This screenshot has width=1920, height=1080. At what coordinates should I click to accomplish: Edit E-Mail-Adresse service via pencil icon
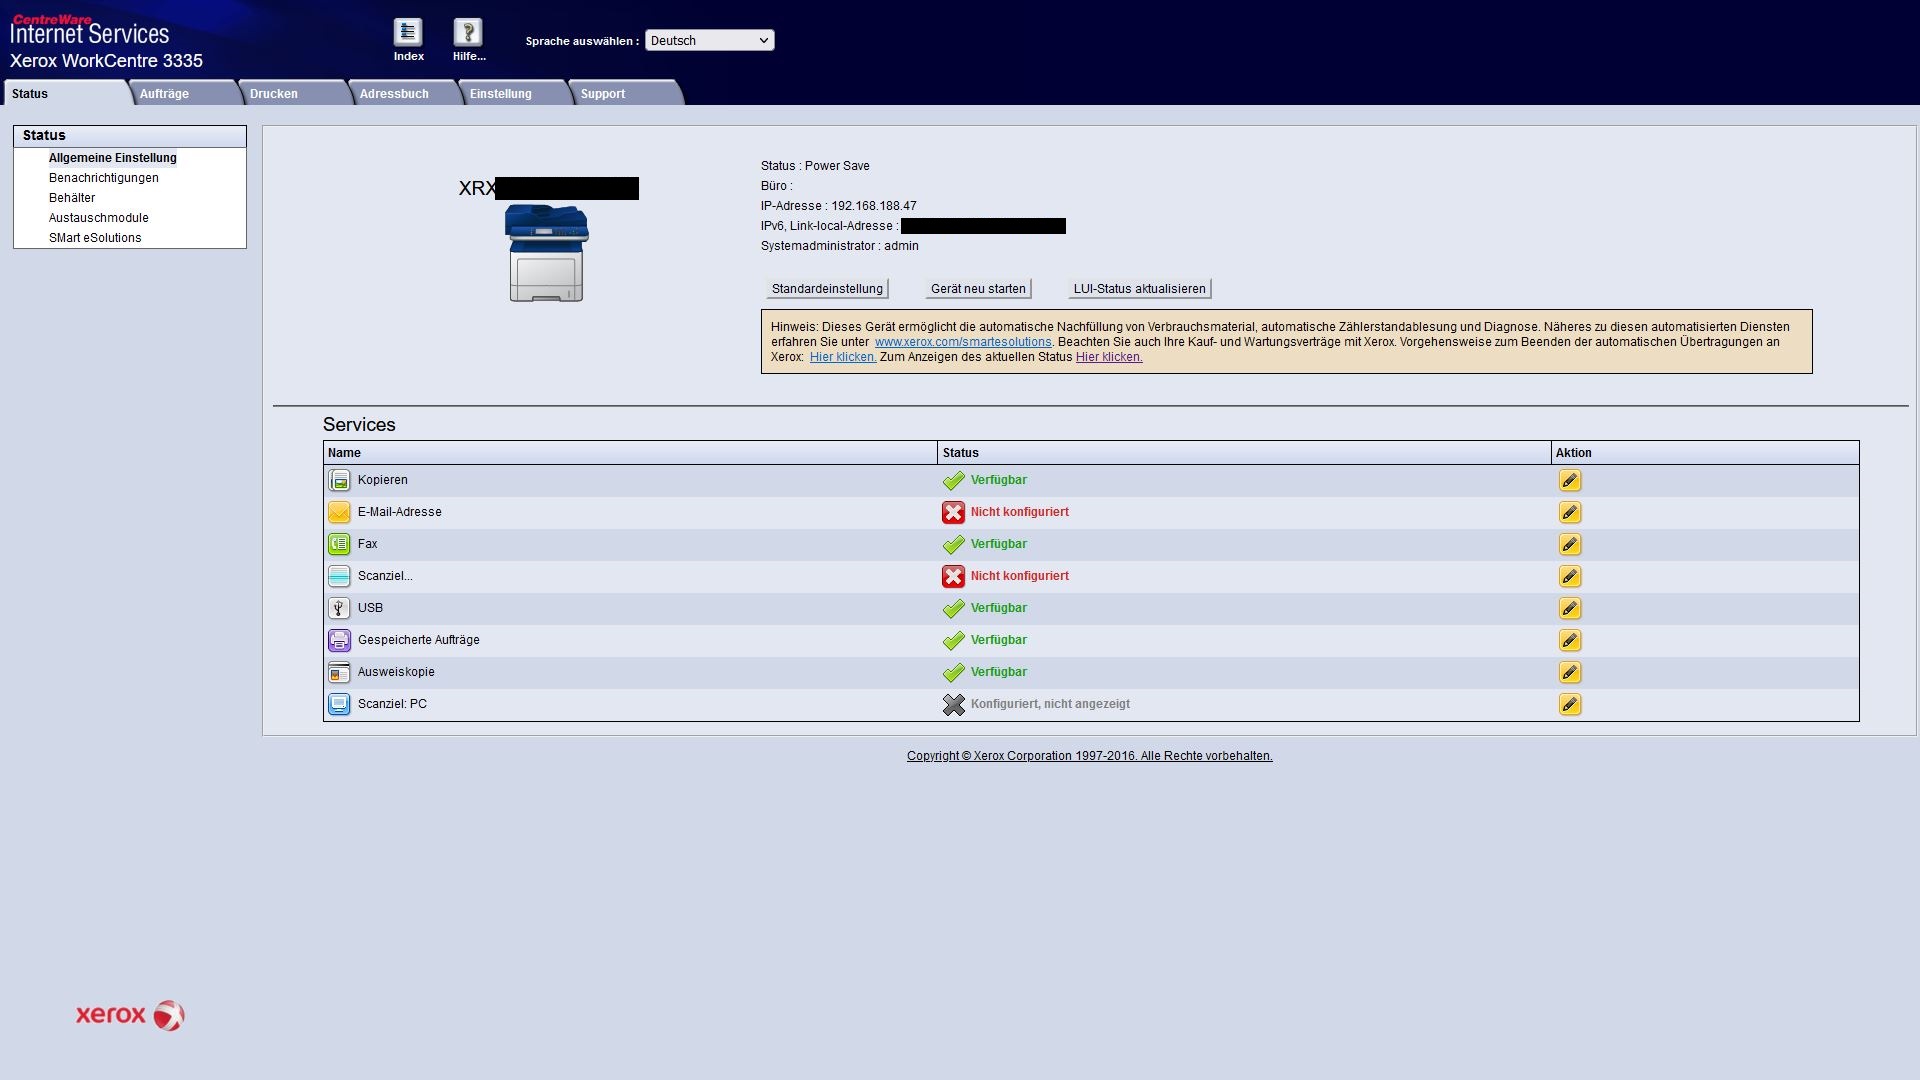click(1569, 513)
